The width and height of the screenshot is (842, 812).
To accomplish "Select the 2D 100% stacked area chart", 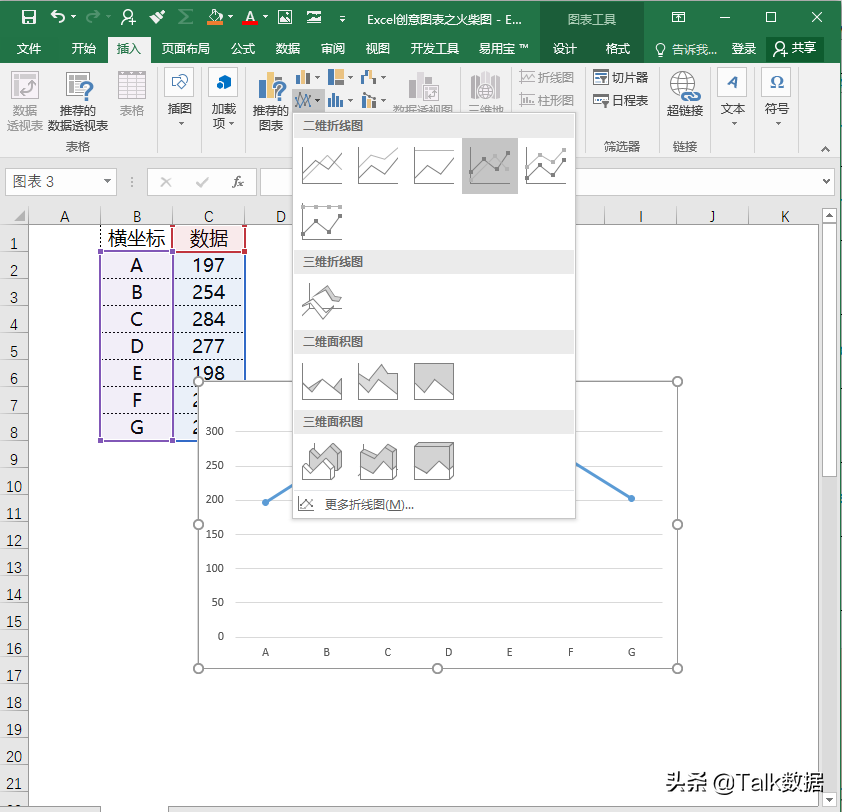I will pyautogui.click(x=434, y=381).
